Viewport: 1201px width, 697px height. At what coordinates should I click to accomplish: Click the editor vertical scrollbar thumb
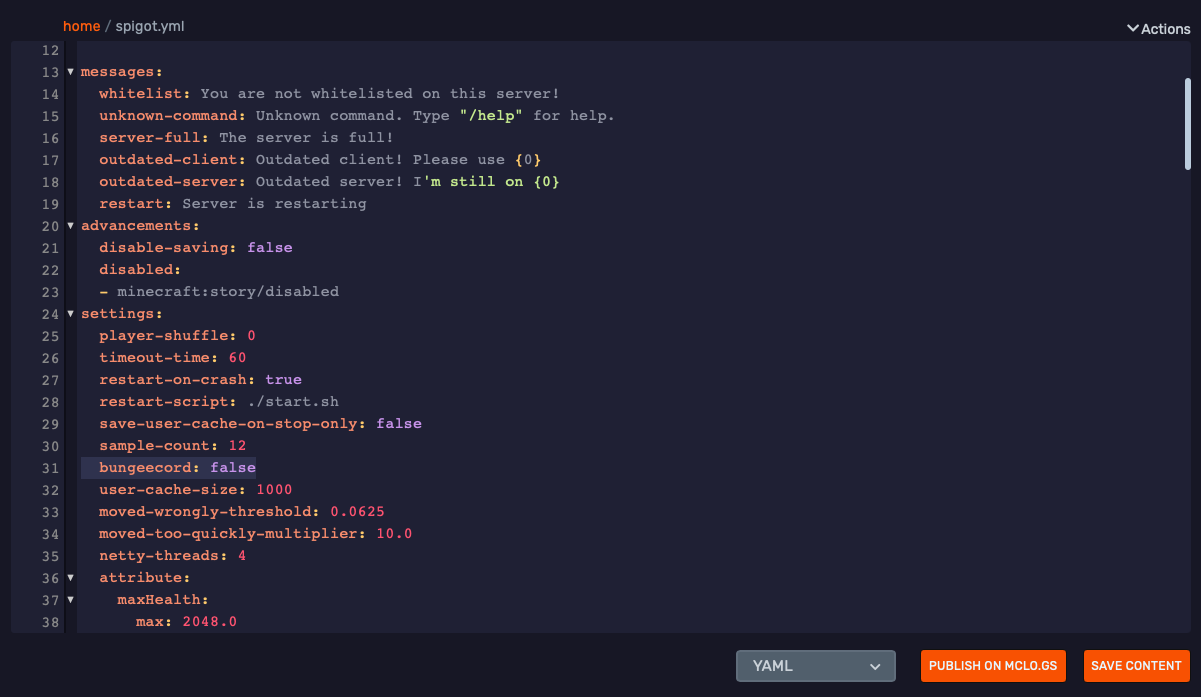pos(1187,123)
